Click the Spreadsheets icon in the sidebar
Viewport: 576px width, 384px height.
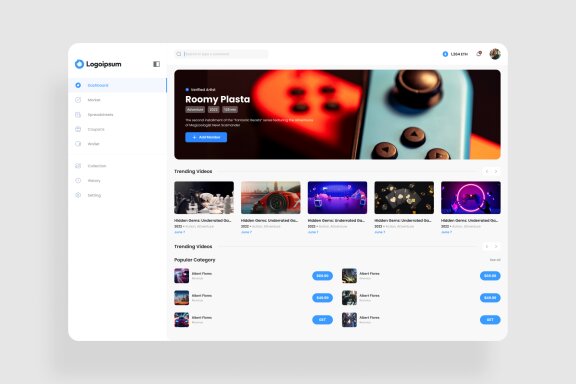tap(78, 115)
